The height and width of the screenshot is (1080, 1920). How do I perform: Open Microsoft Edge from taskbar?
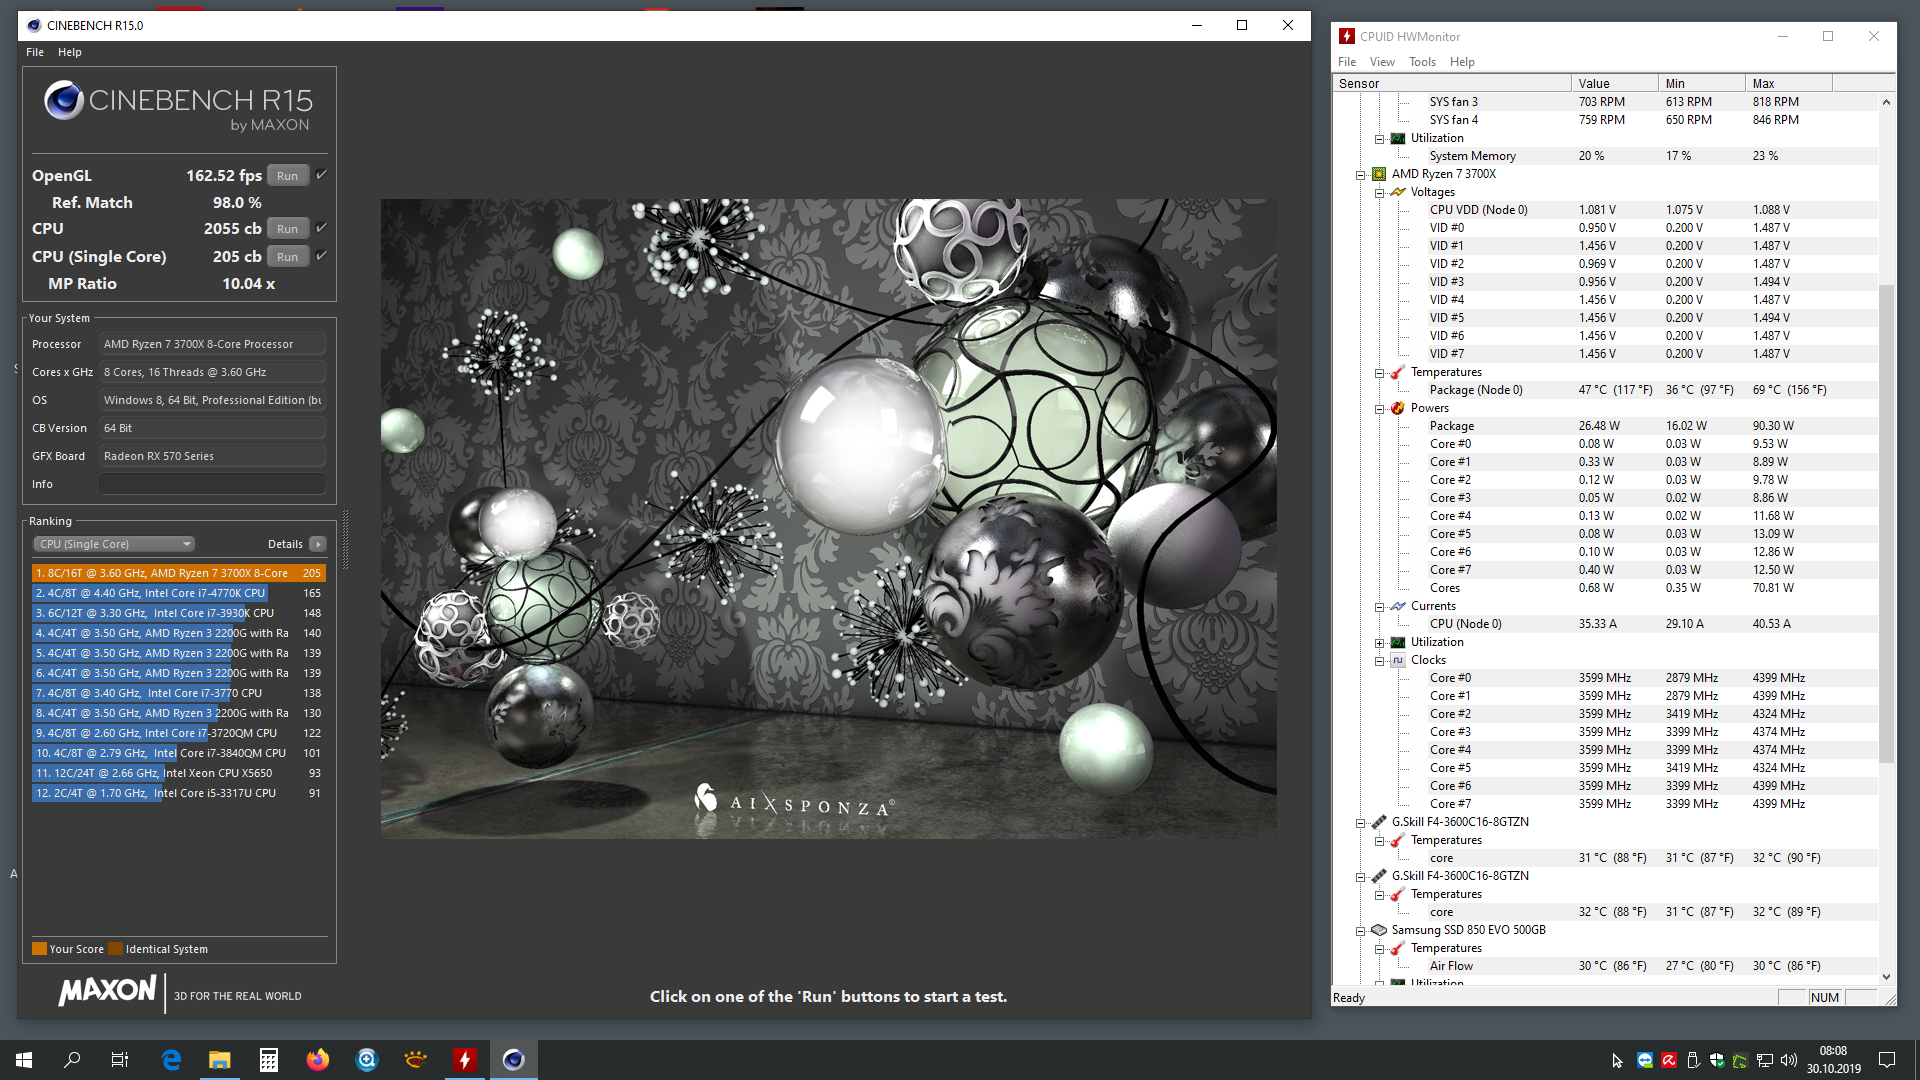[171, 1060]
